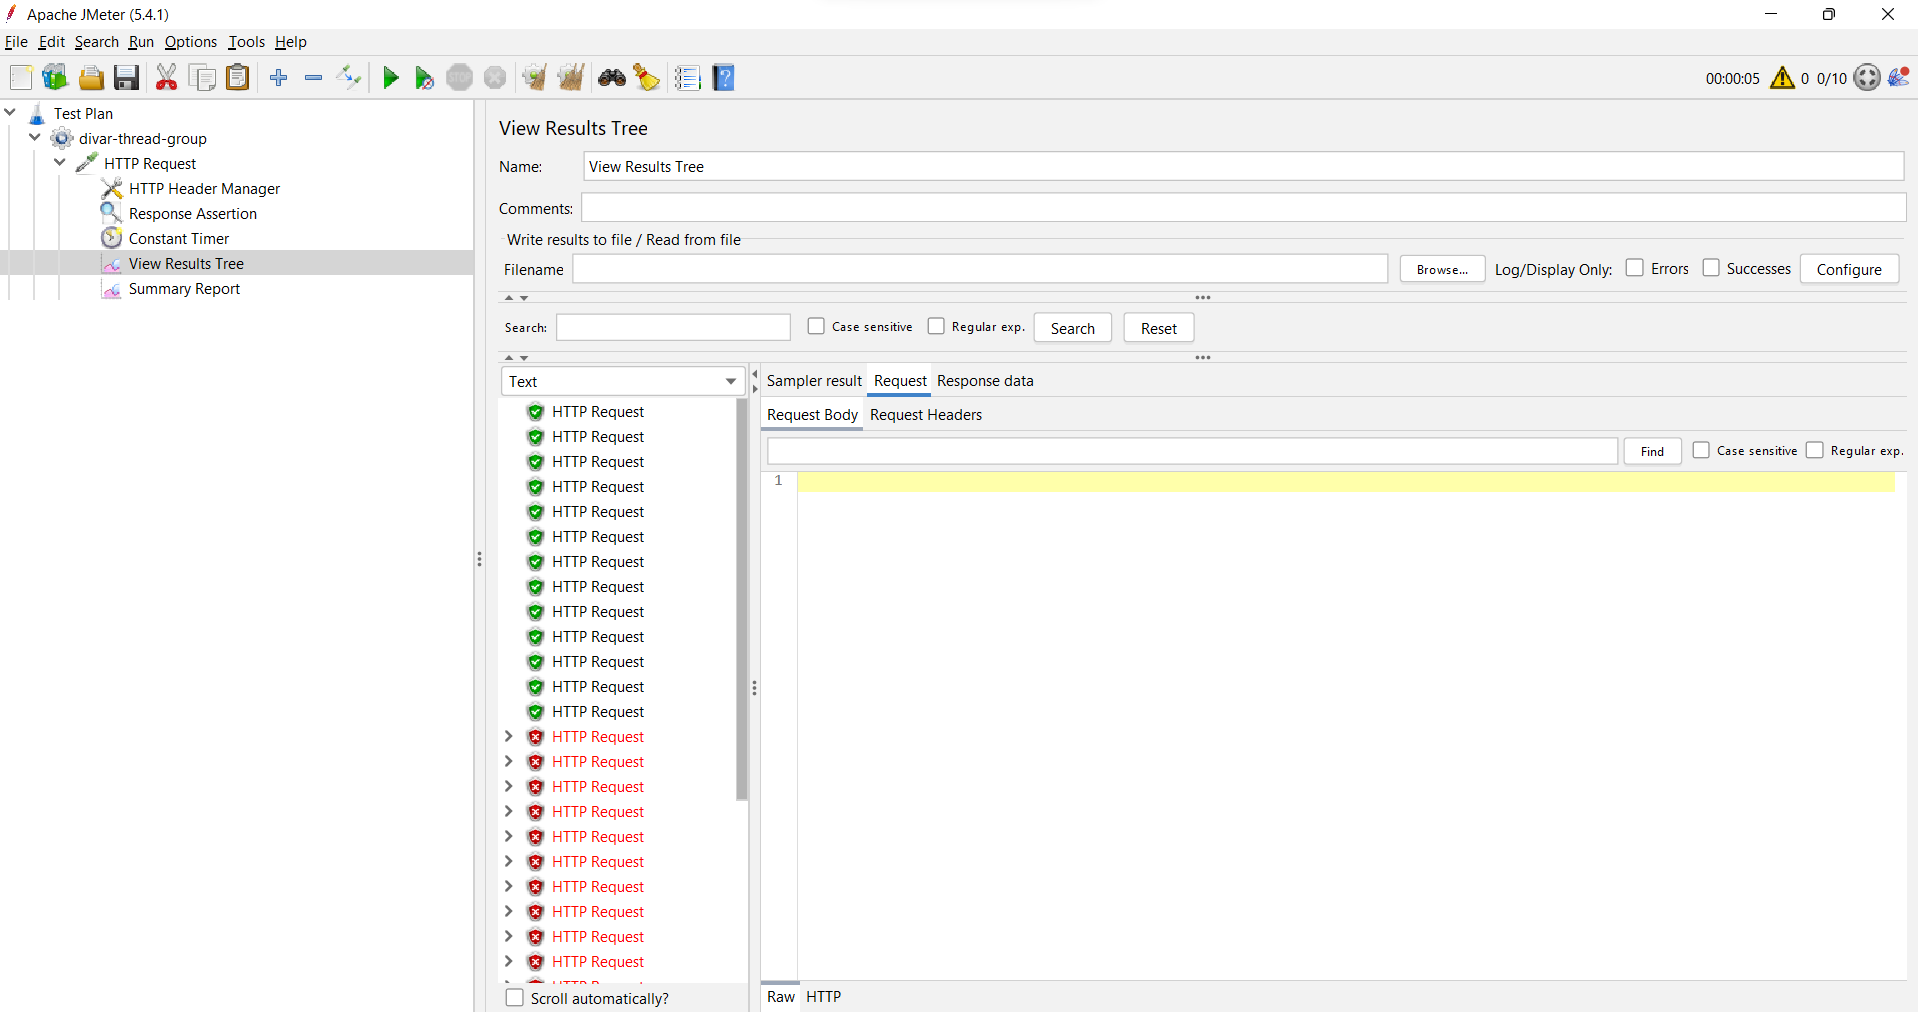Screen dimensions: 1918x1012
Task: Click the results list vertical scrollbar
Action: [742, 600]
